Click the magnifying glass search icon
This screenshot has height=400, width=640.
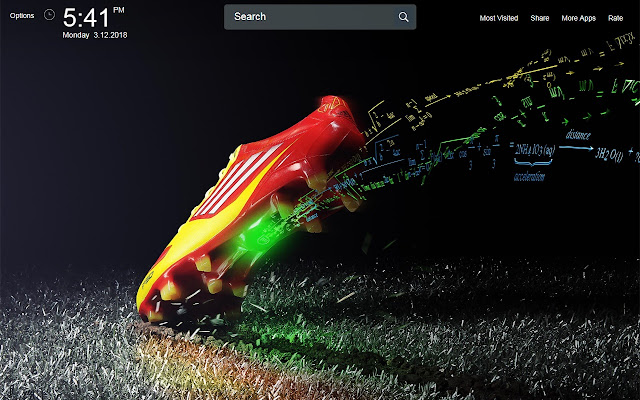(x=403, y=17)
